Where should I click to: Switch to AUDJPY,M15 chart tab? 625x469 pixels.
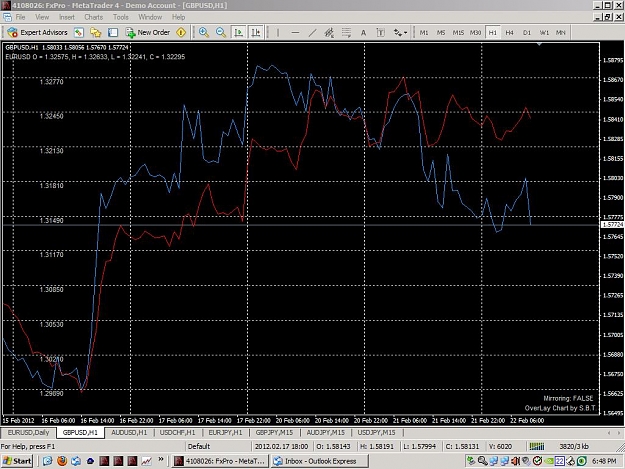pyautogui.click(x=325, y=433)
